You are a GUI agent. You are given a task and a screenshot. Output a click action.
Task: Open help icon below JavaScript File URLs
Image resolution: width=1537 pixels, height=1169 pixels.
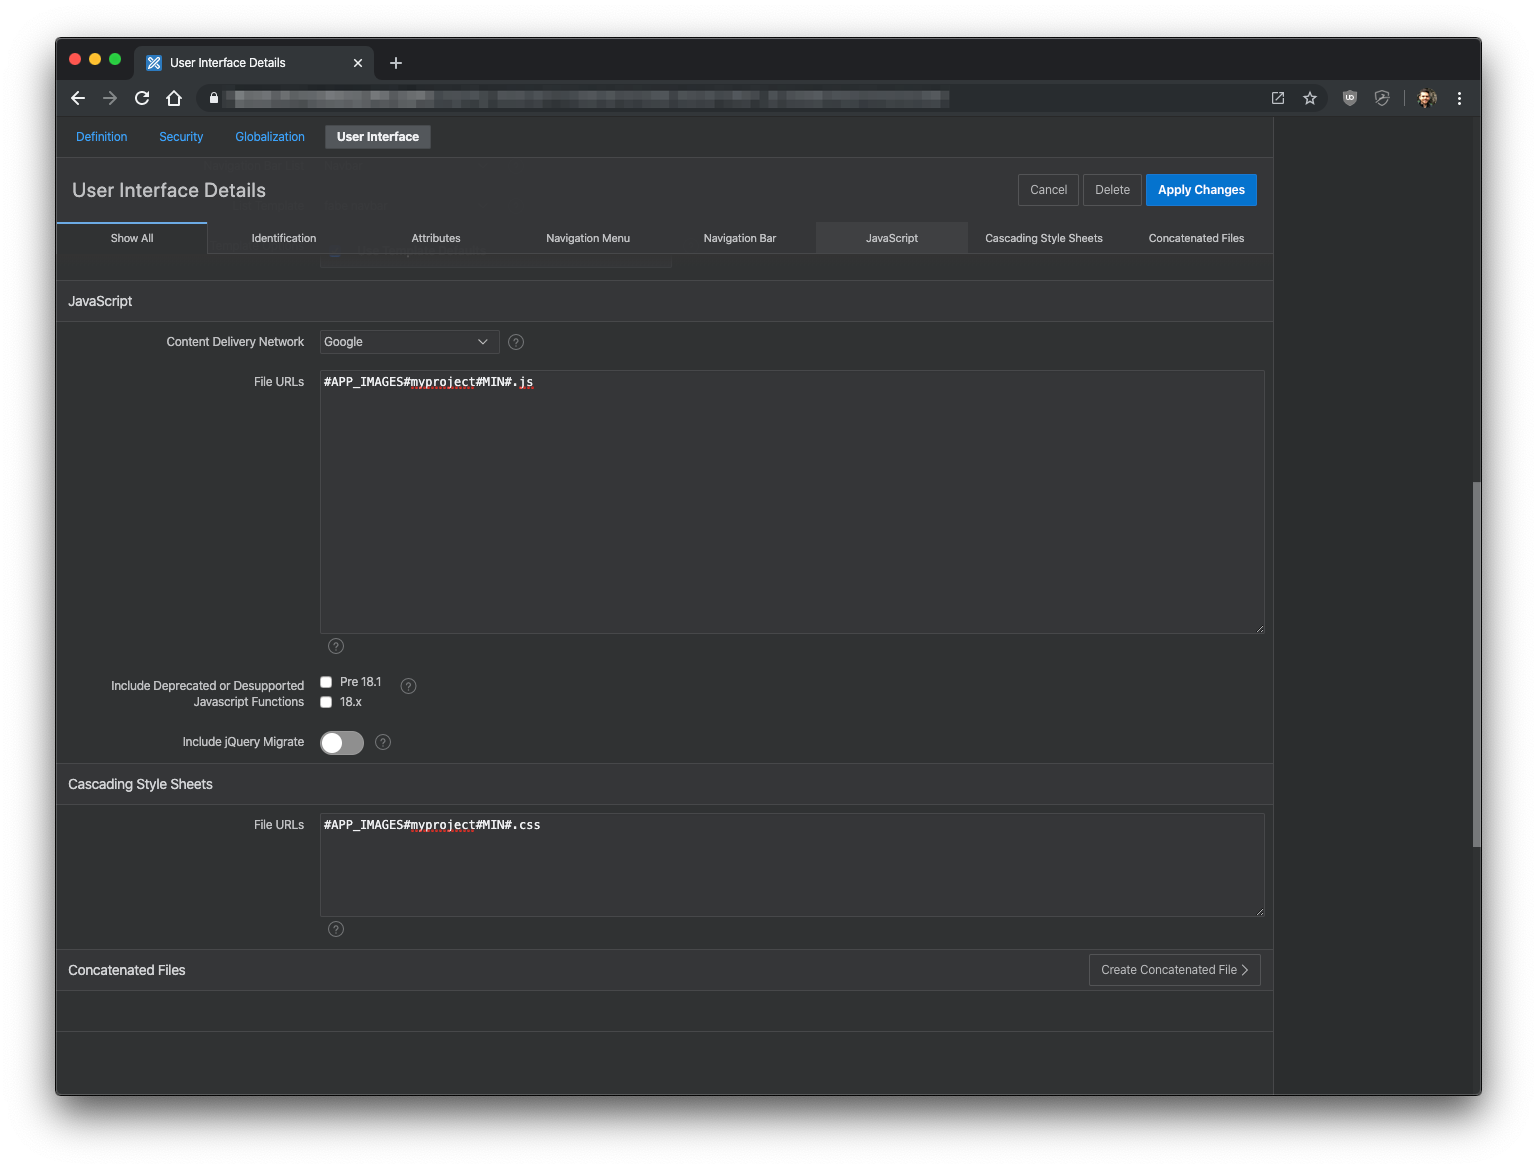pyautogui.click(x=336, y=646)
